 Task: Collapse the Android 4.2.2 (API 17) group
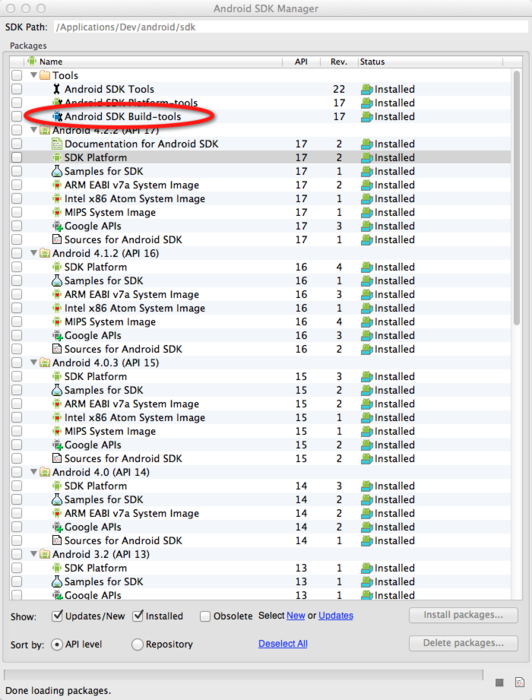click(33, 130)
